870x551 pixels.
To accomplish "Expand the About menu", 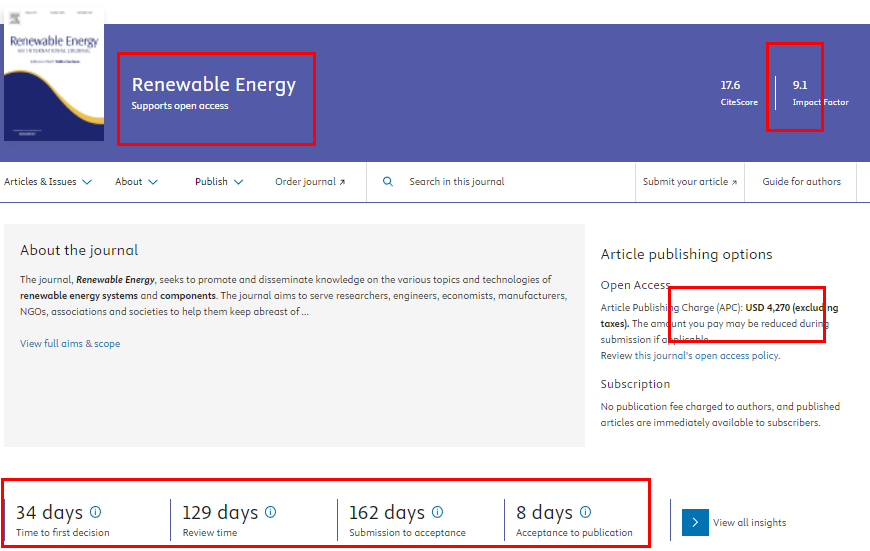I will (136, 181).
